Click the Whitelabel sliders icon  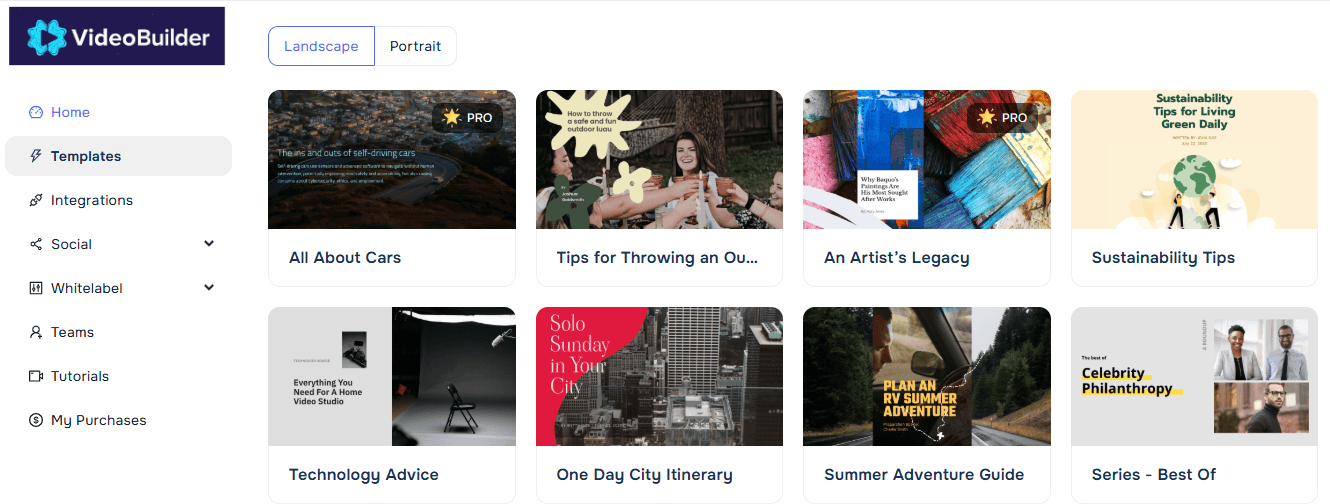click(x=36, y=288)
